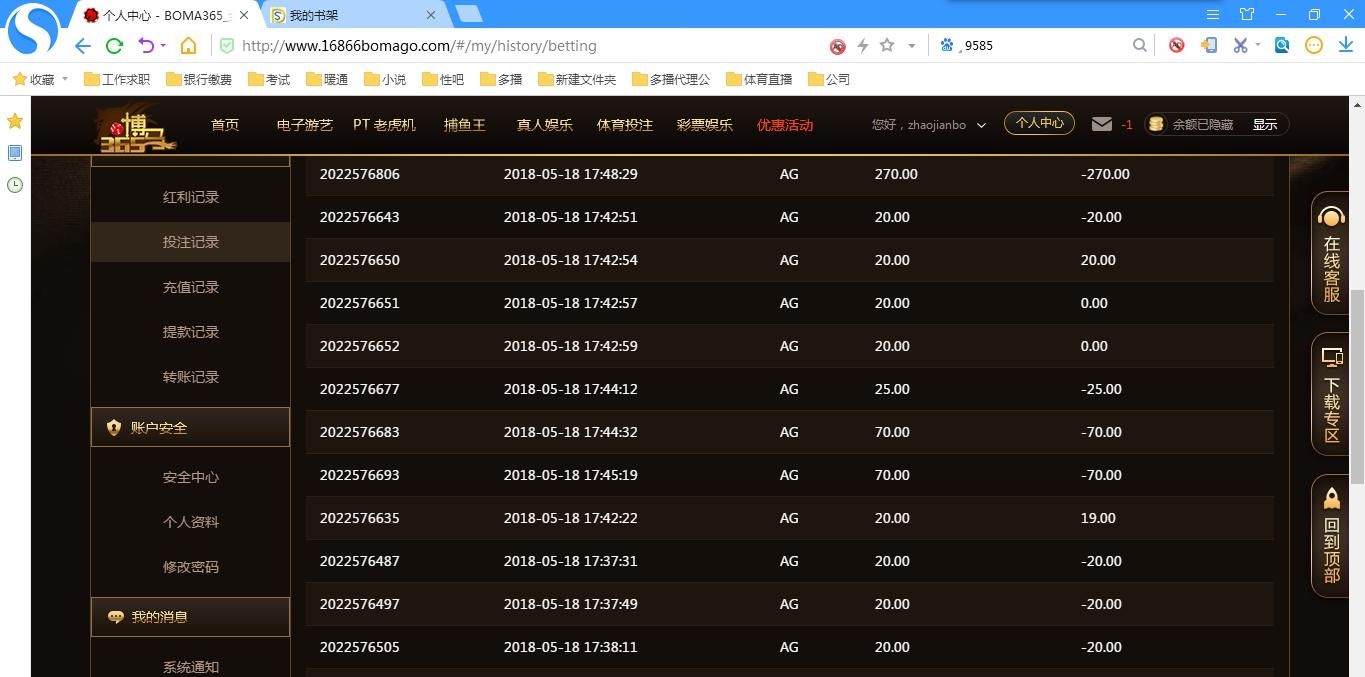Open 转账记录 in the side menu
Viewport: 1365px width, 677px height.
click(x=191, y=377)
